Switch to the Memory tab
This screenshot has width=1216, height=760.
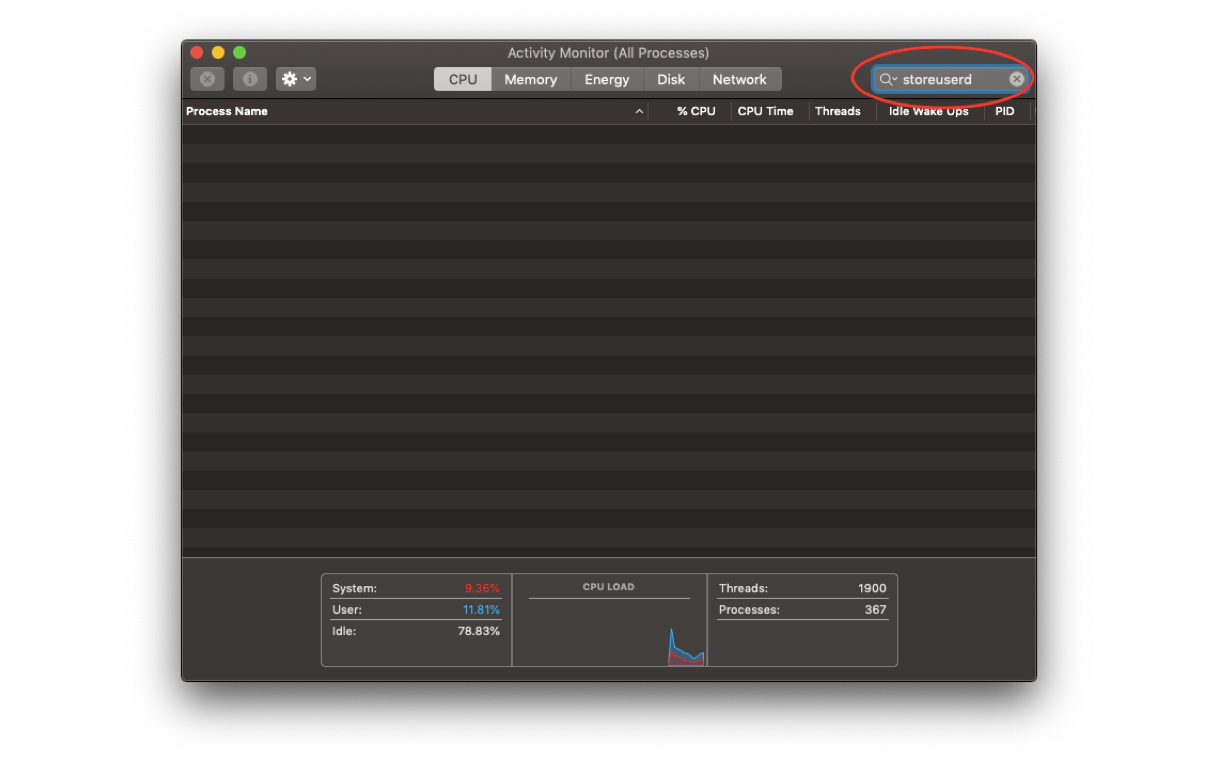(530, 79)
